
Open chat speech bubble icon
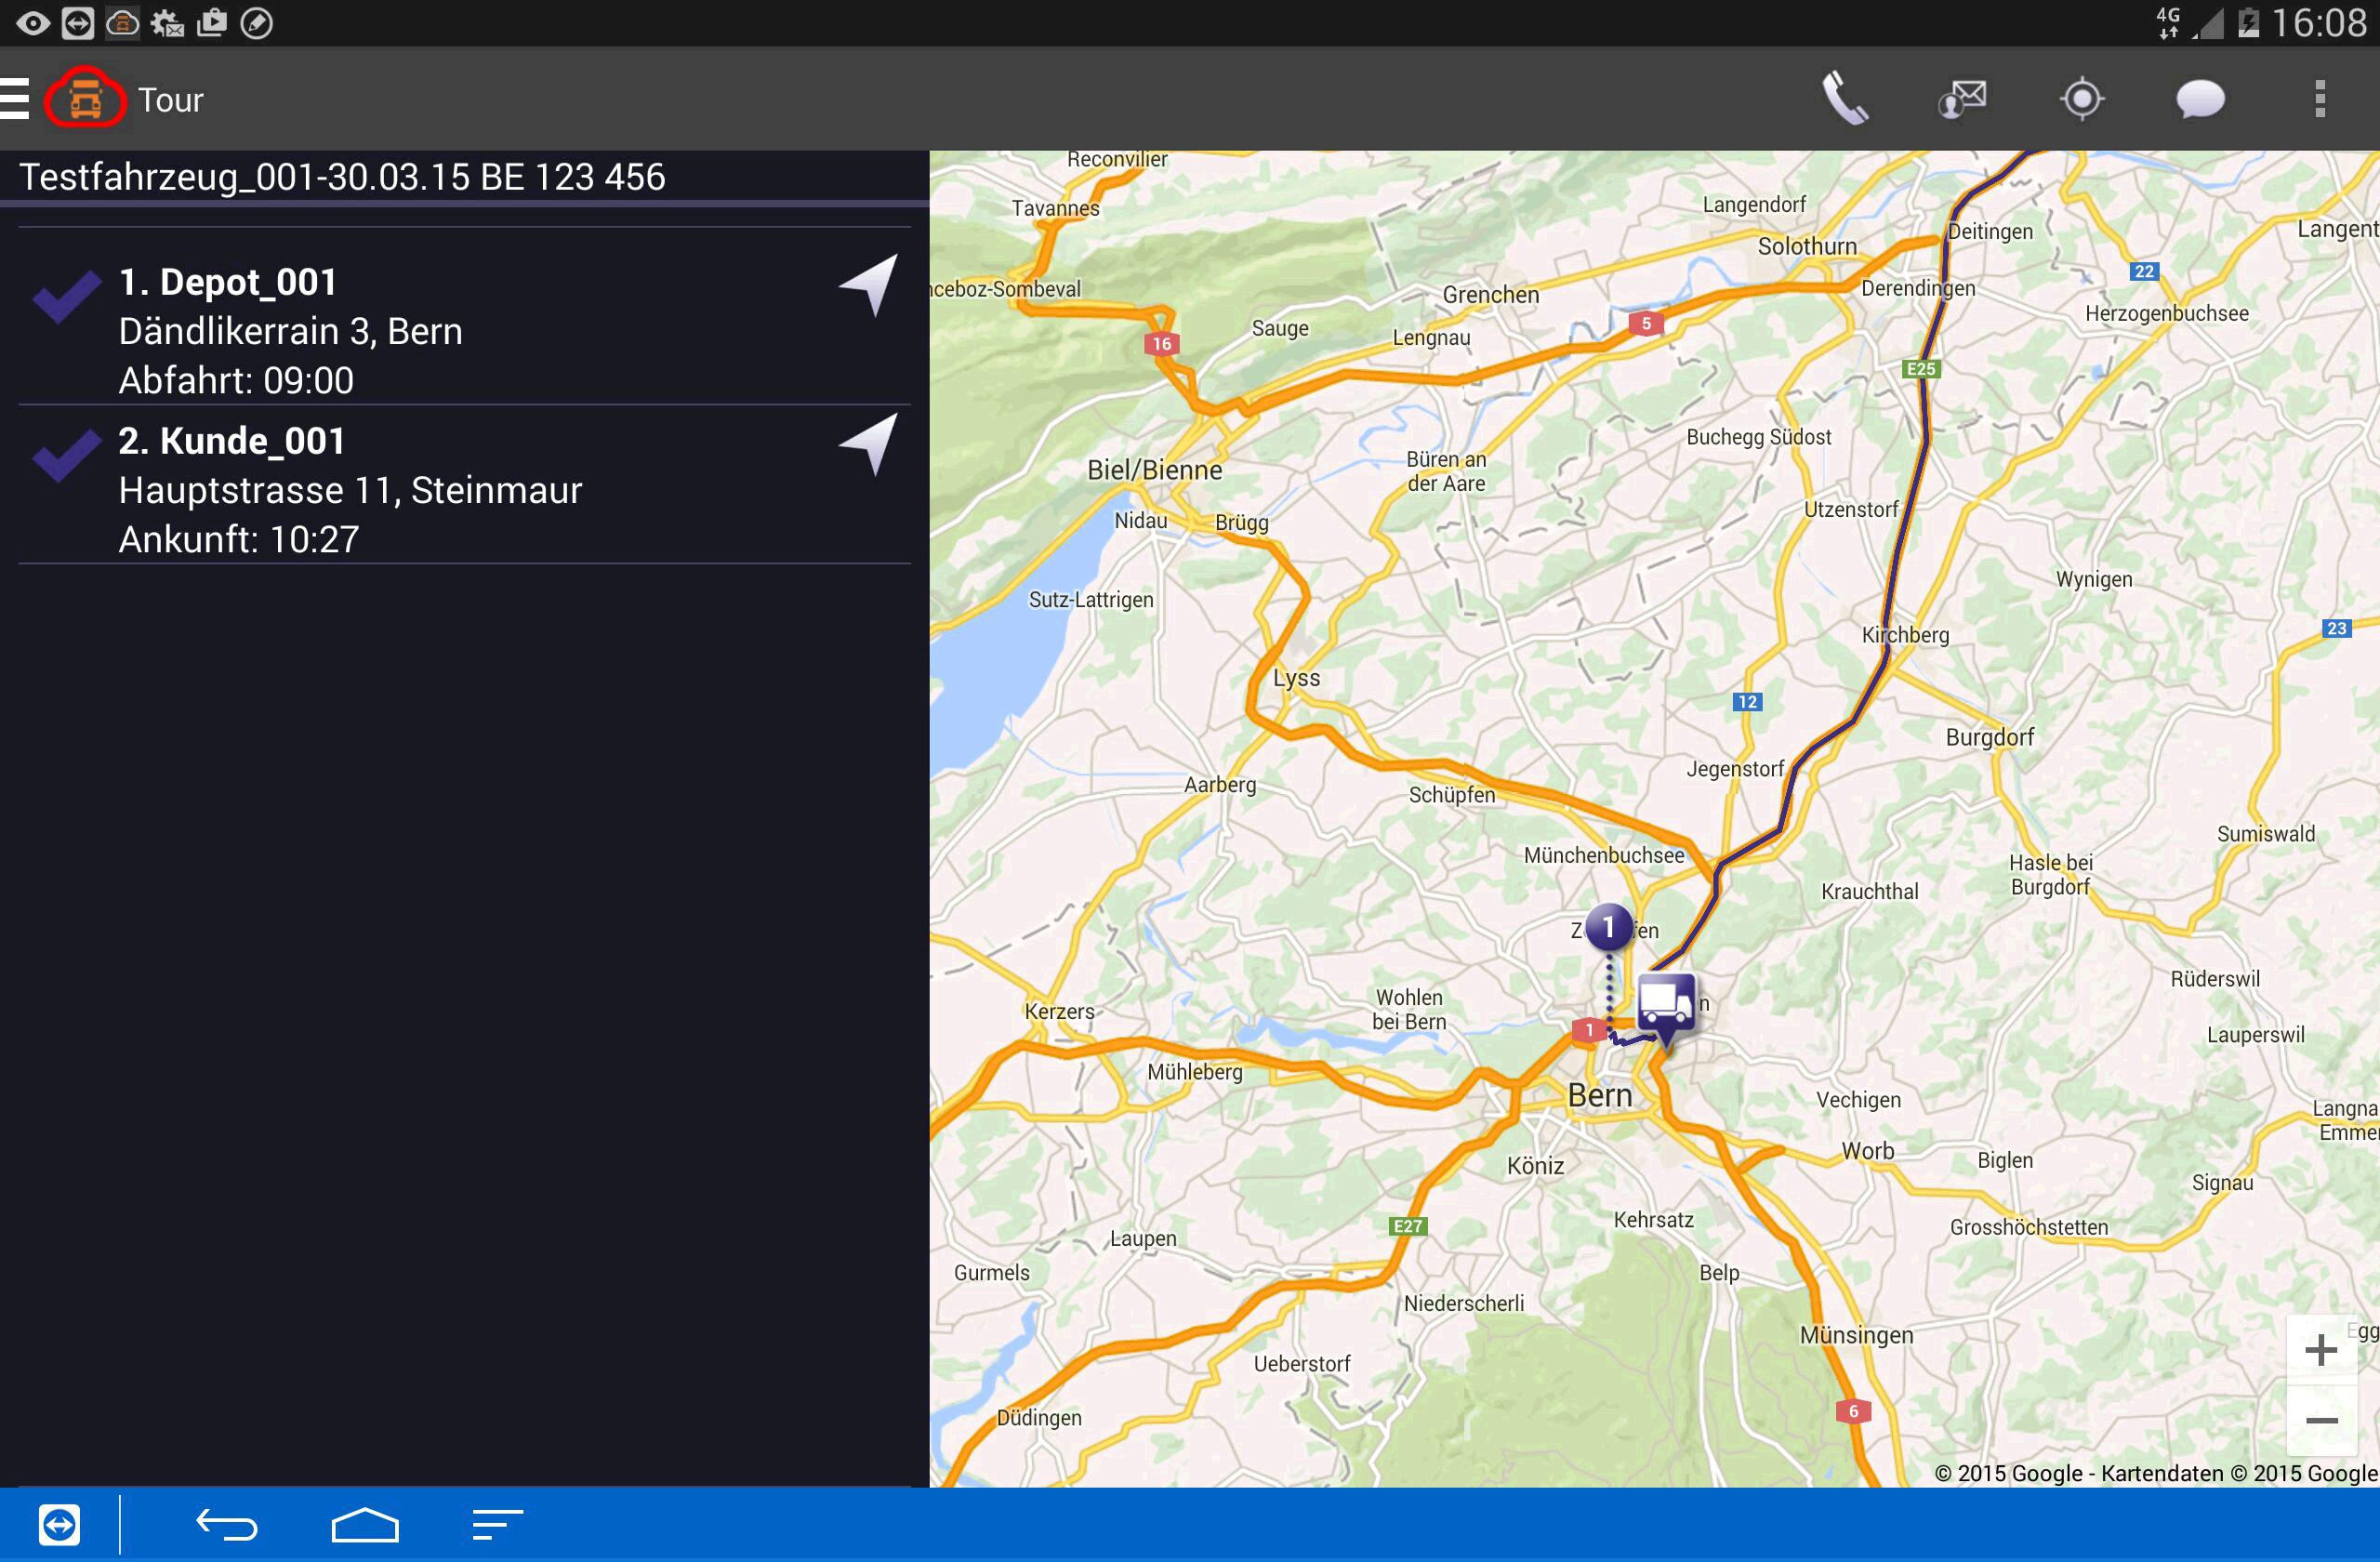click(x=2200, y=99)
